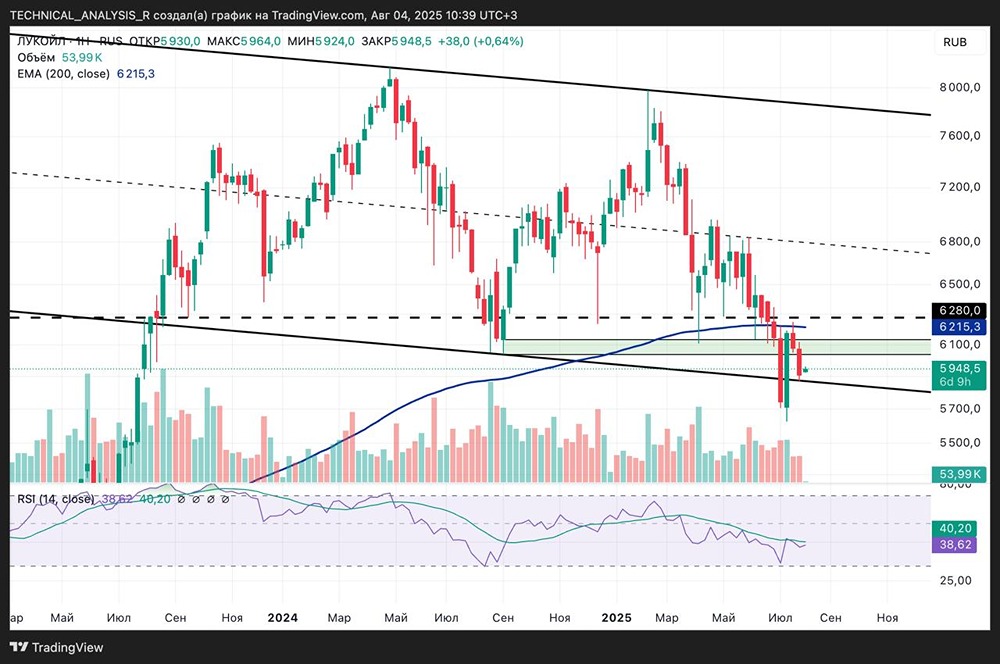
Task: Click the 6 215,3 value in EMA legend
Action: coord(136,74)
